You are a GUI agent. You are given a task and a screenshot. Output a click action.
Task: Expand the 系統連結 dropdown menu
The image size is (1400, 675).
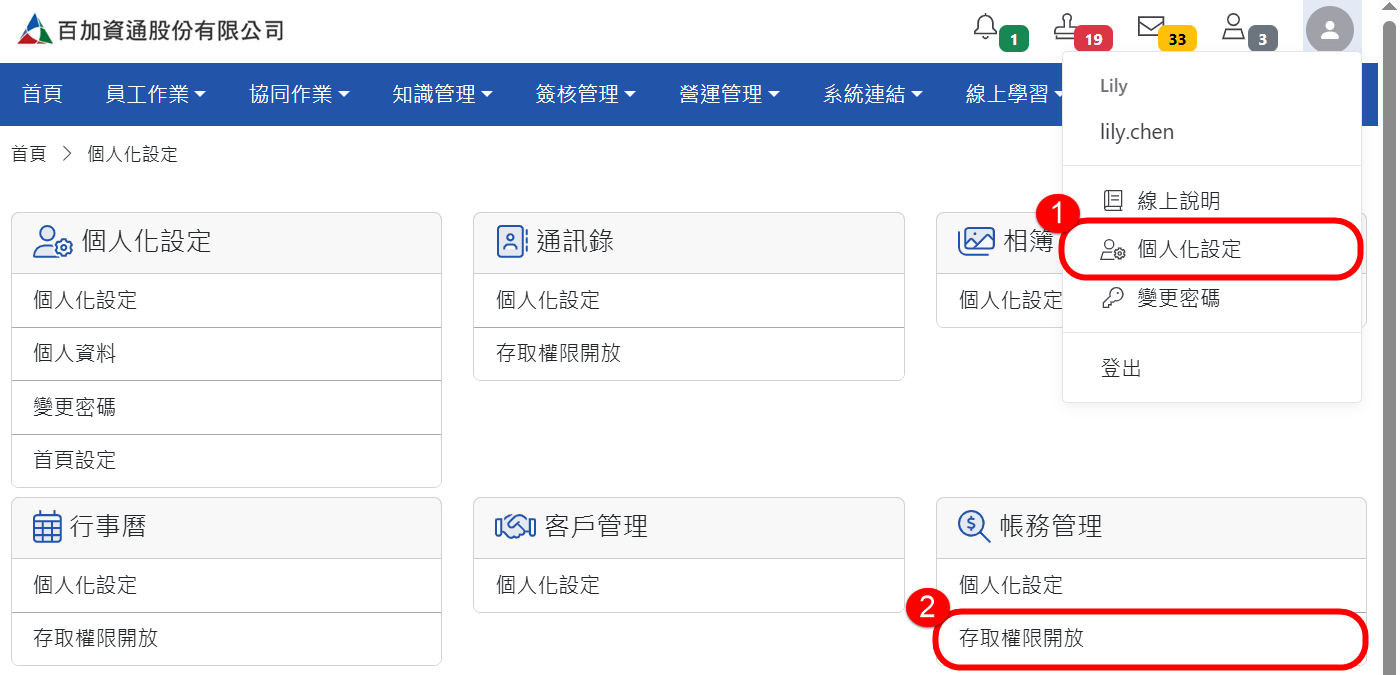[873, 94]
